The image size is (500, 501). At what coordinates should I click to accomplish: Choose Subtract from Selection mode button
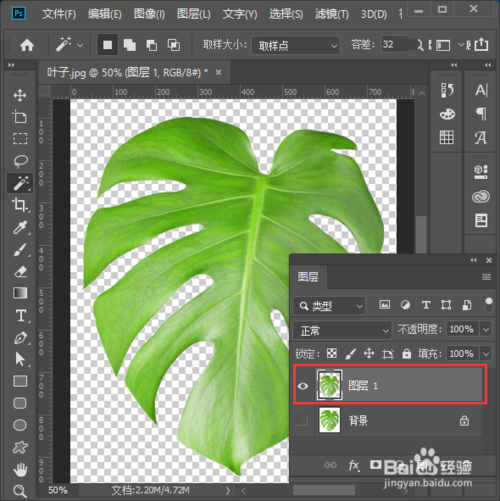coord(152,45)
